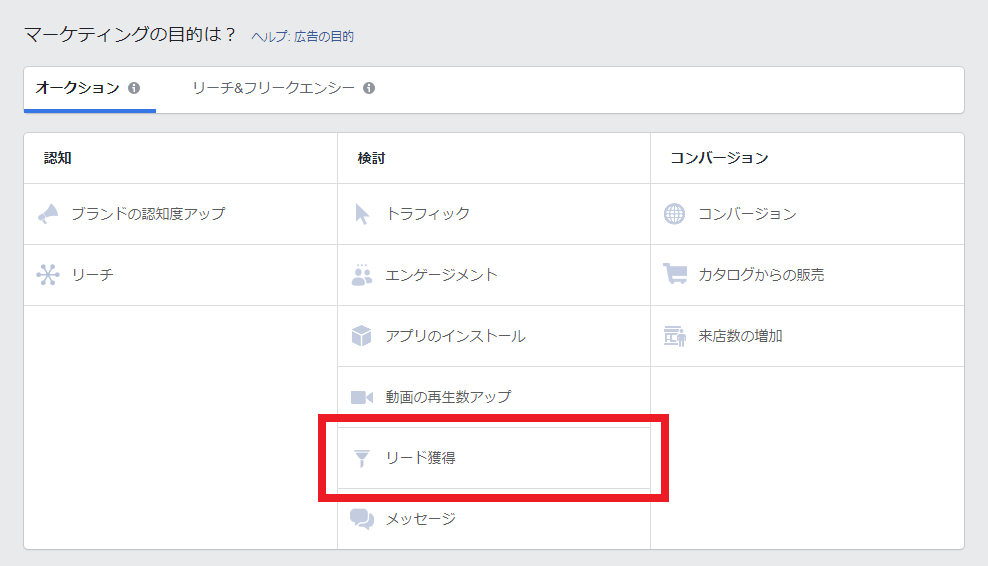988x566 pixels.
Task: Switch to the リーチ&フリークエンシー tab
Action: tap(284, 89)
